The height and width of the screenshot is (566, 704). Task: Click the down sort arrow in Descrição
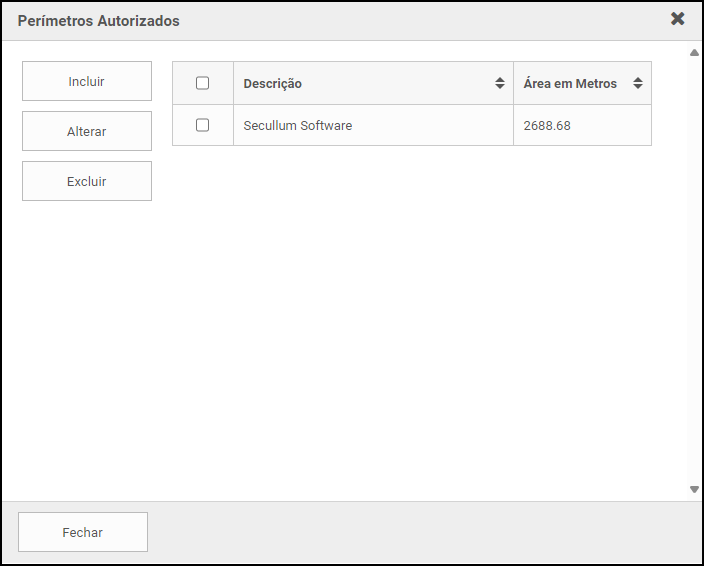[500, 88]
